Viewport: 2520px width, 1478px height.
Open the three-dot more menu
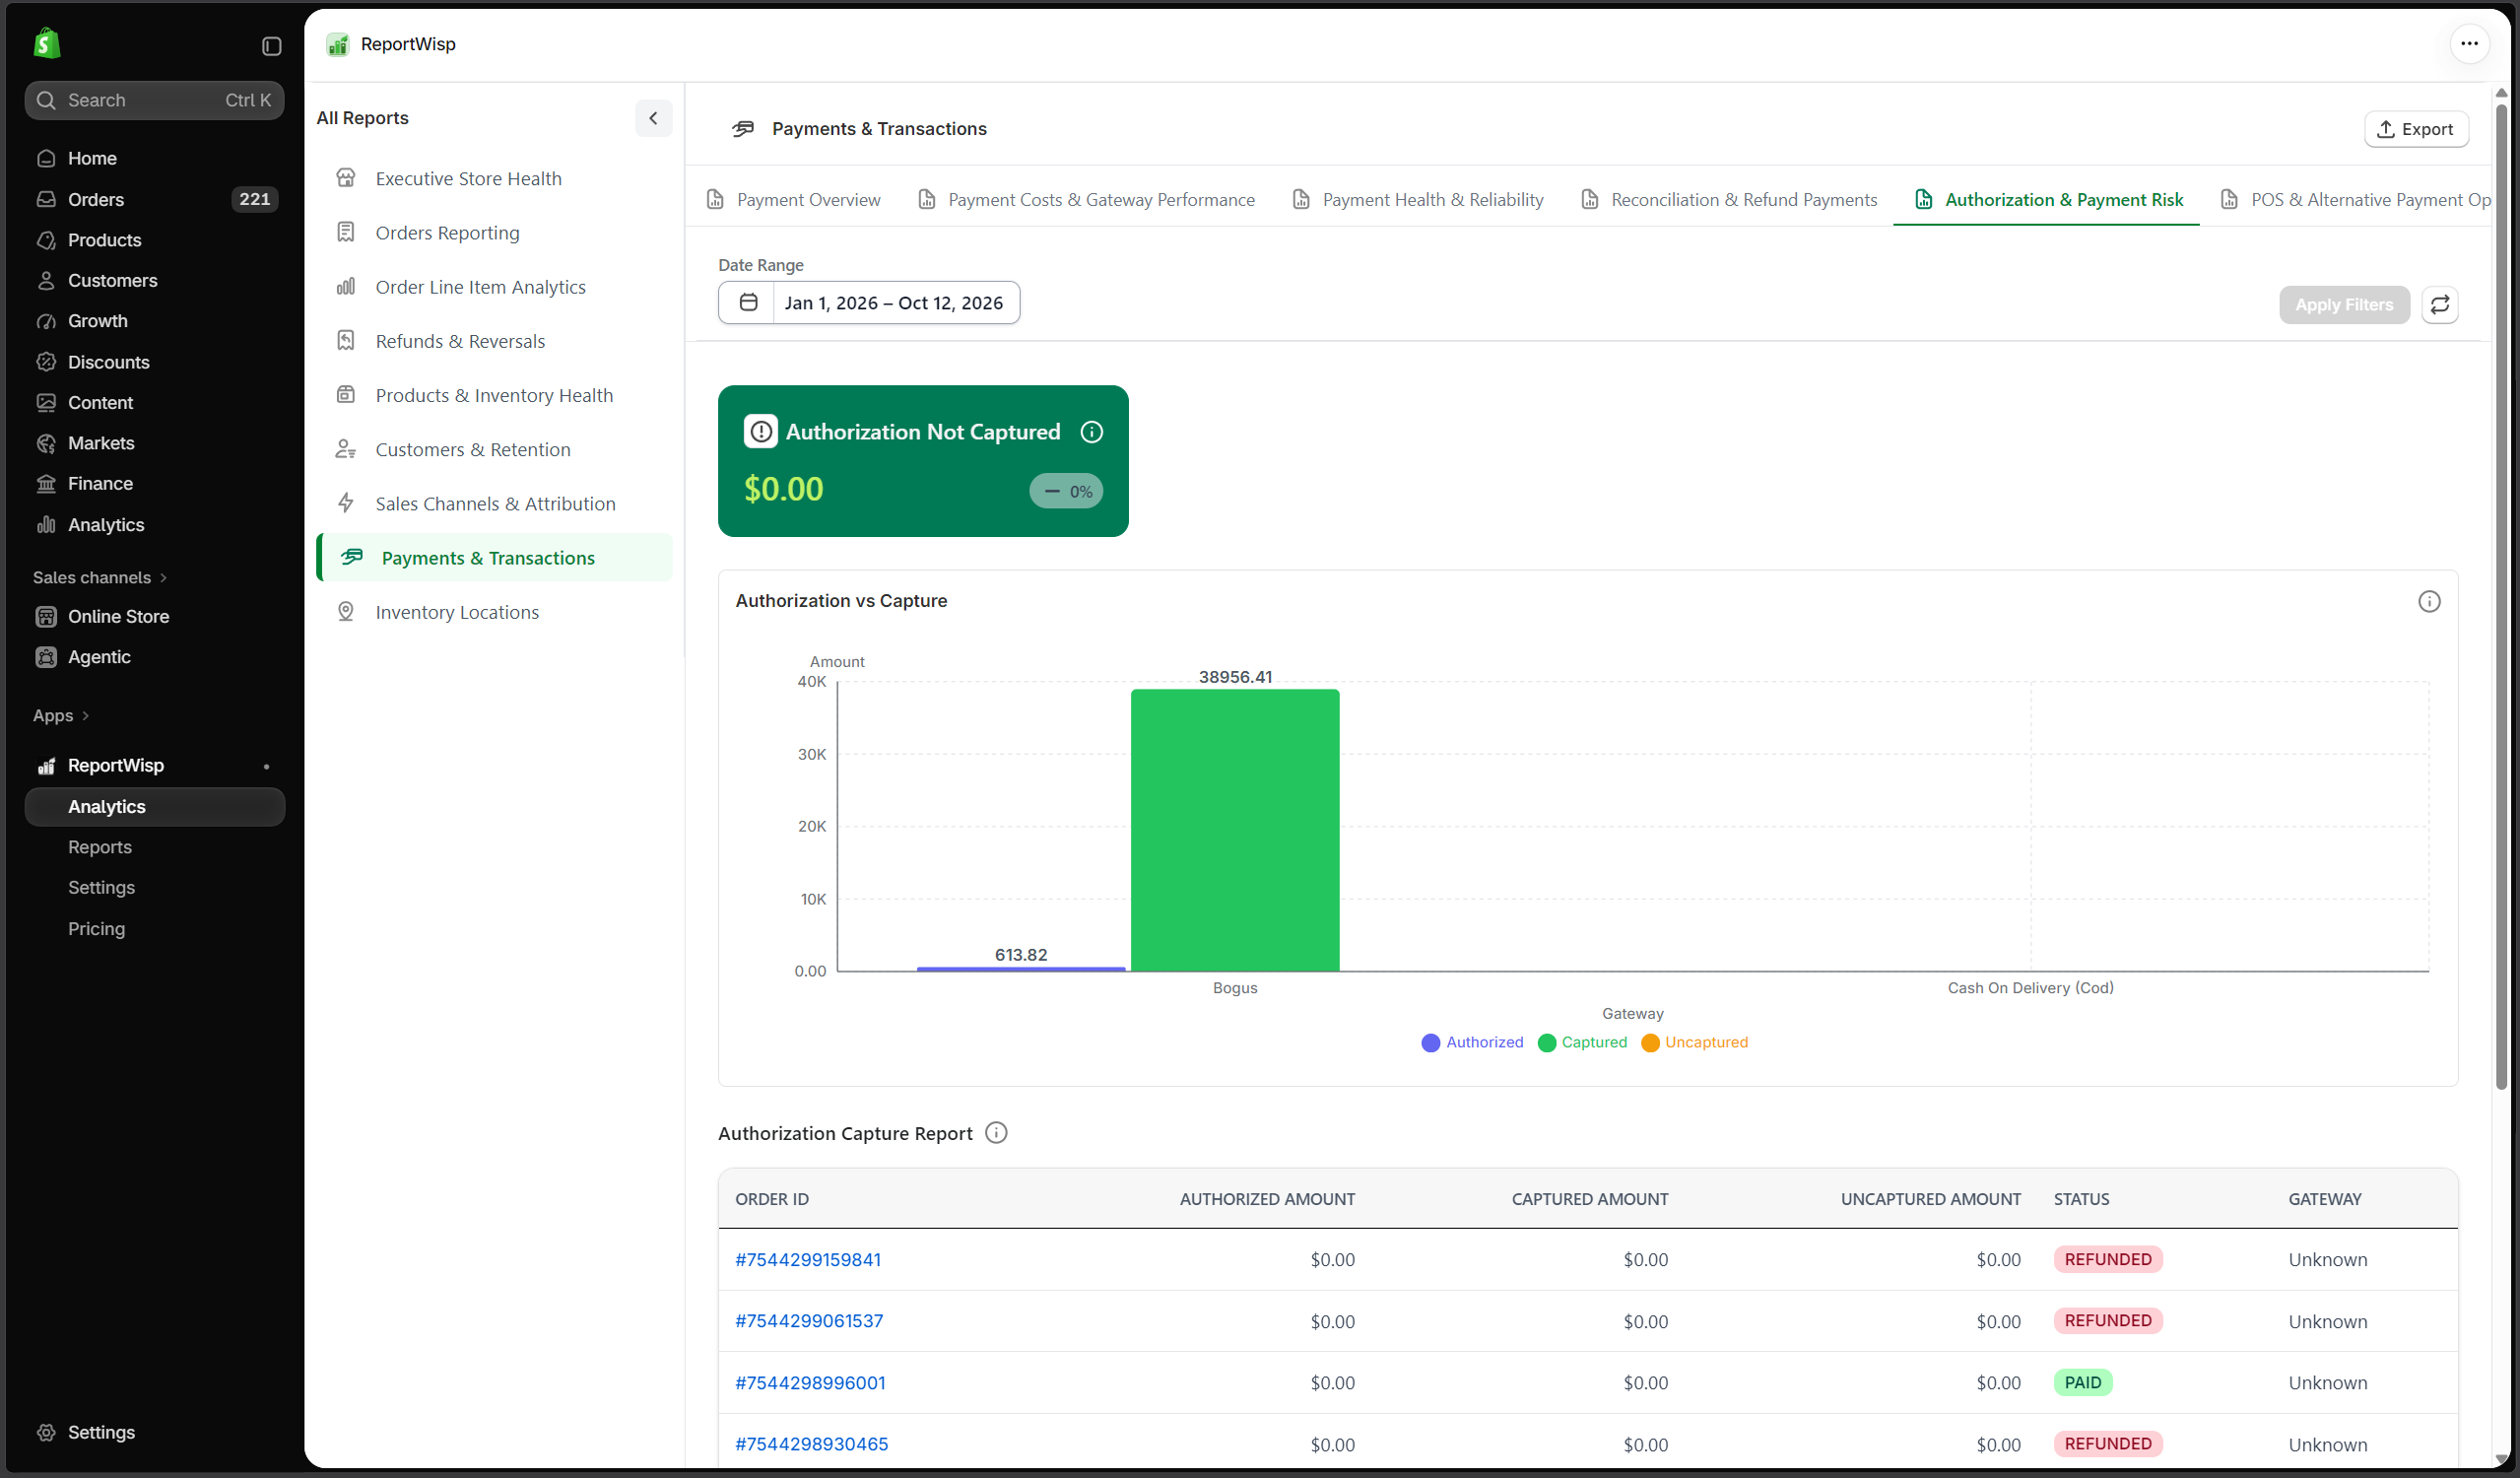tap(2468, 43)
